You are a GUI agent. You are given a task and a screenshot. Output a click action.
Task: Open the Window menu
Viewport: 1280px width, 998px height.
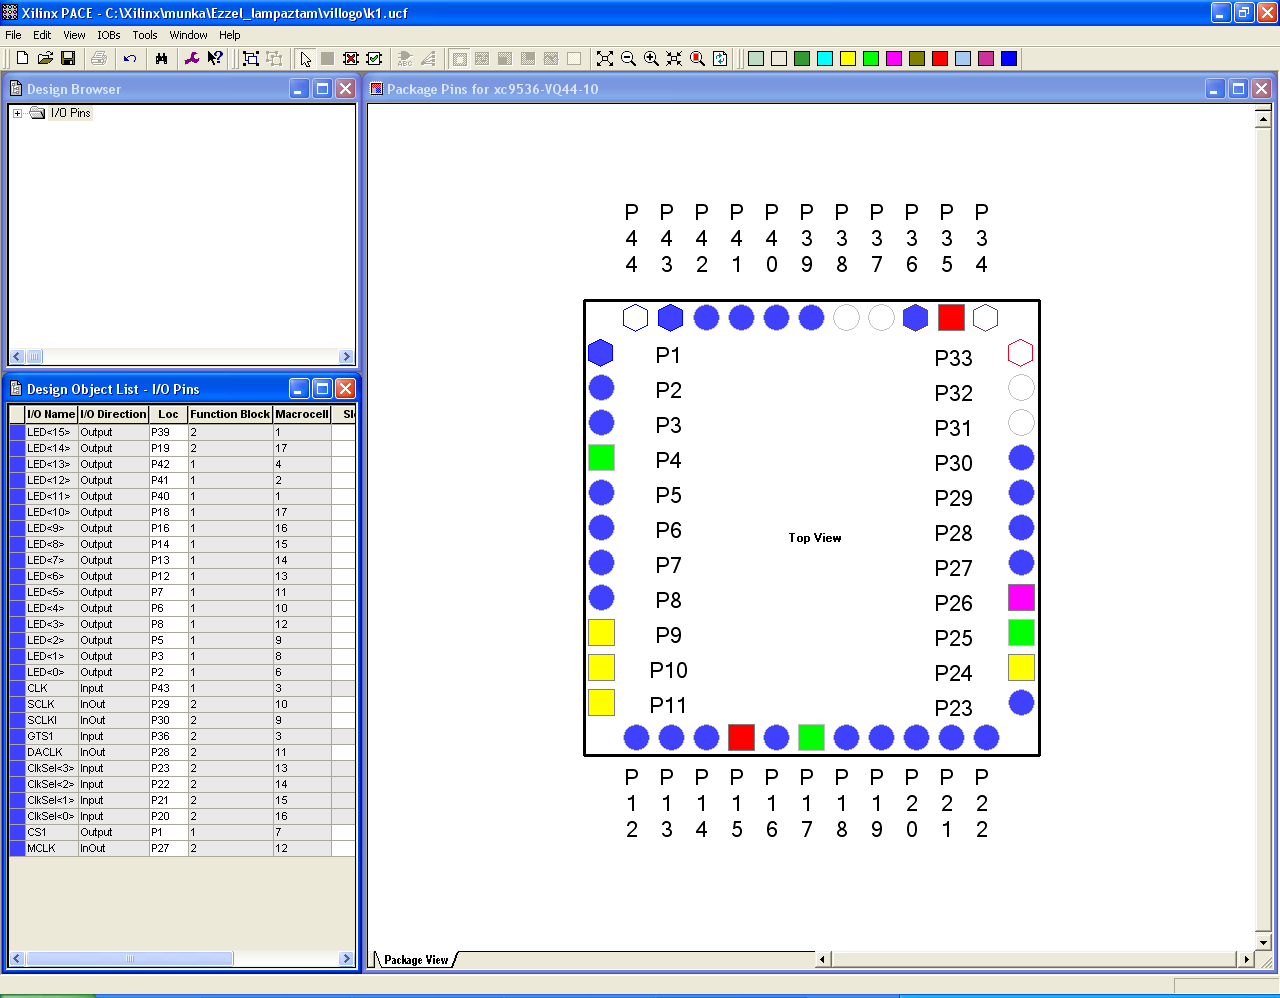tap(188, 35)
